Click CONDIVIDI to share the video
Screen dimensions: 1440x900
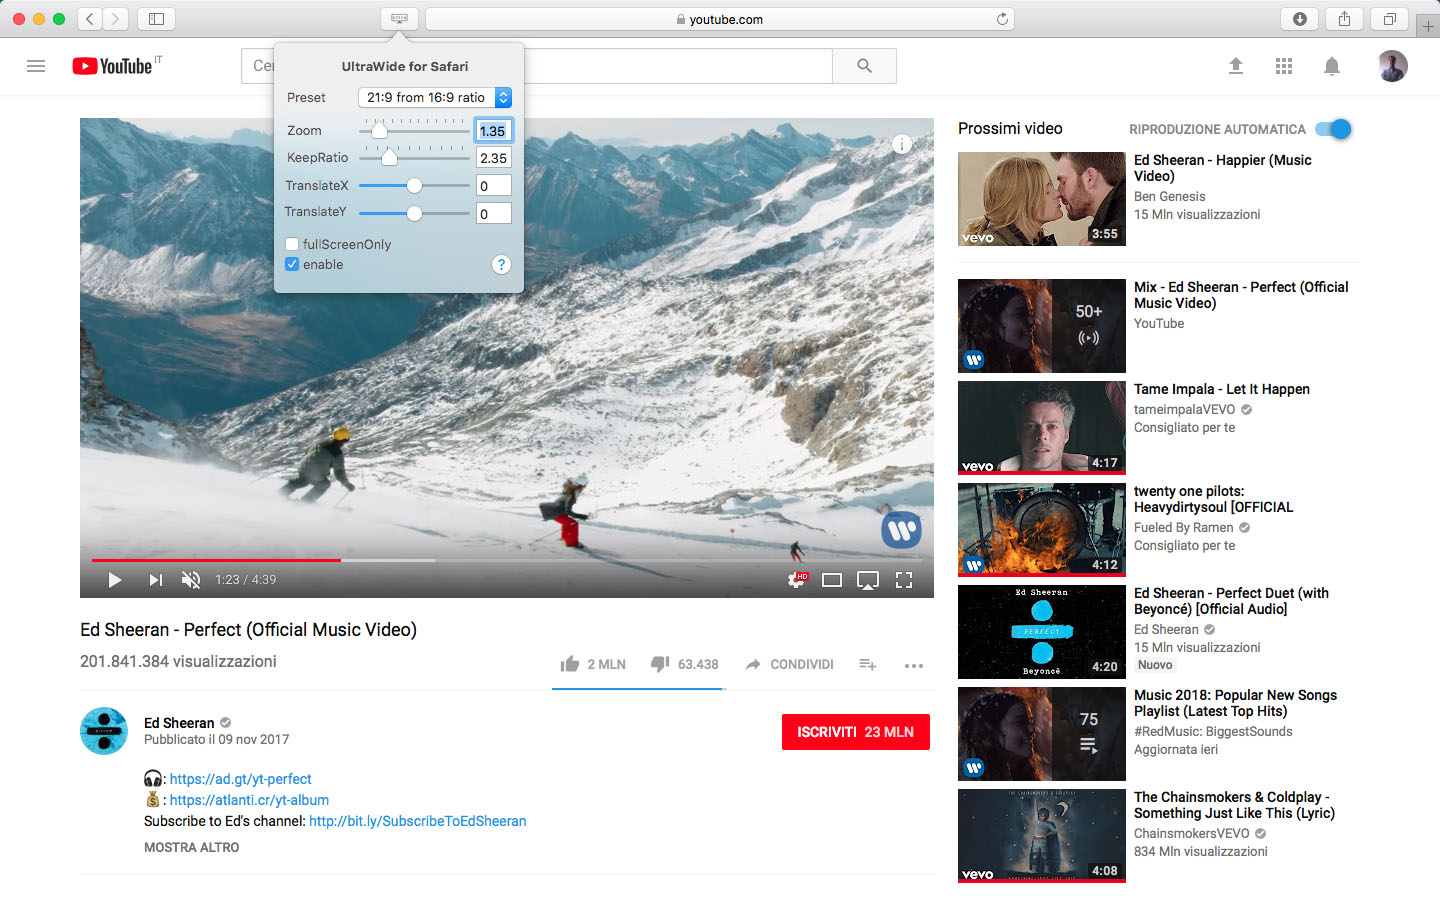click(790, 665)
